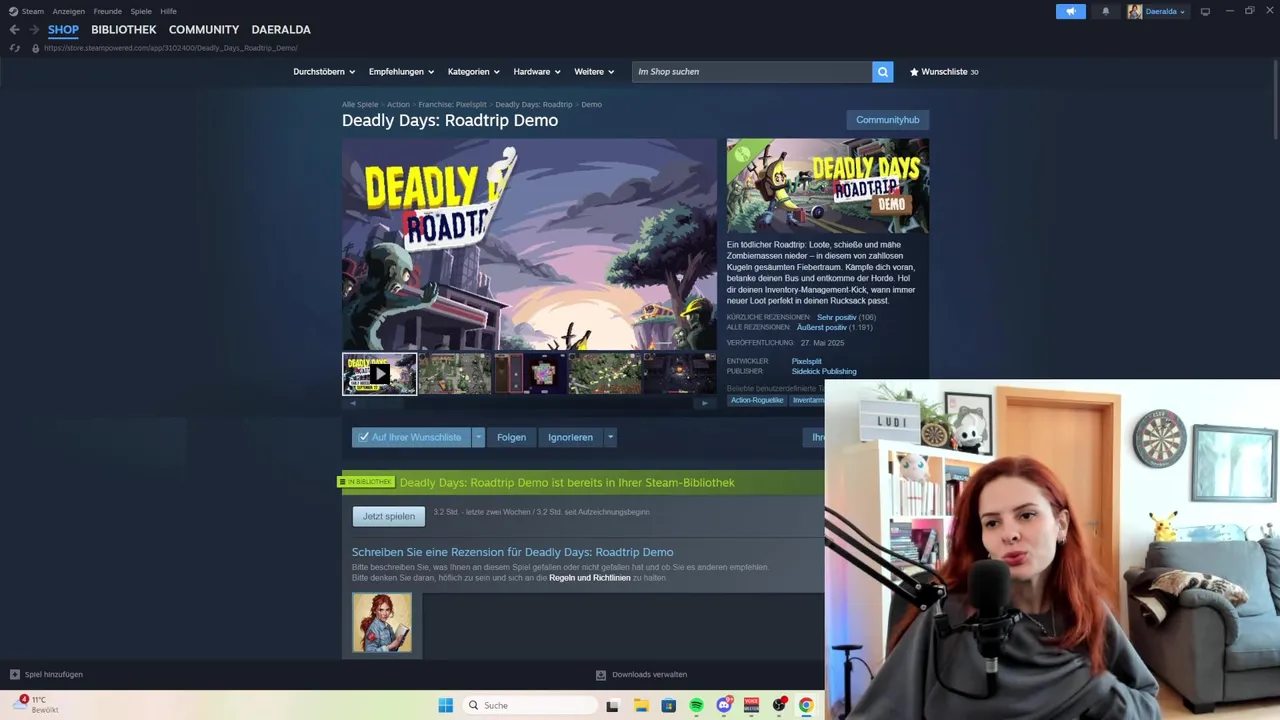The height and width of the screenshot is (720, 1280).
Task: Click the Deadly Days: Roadtrip breadcrumb
Action: pyautogui.click(x=534, y=104)
